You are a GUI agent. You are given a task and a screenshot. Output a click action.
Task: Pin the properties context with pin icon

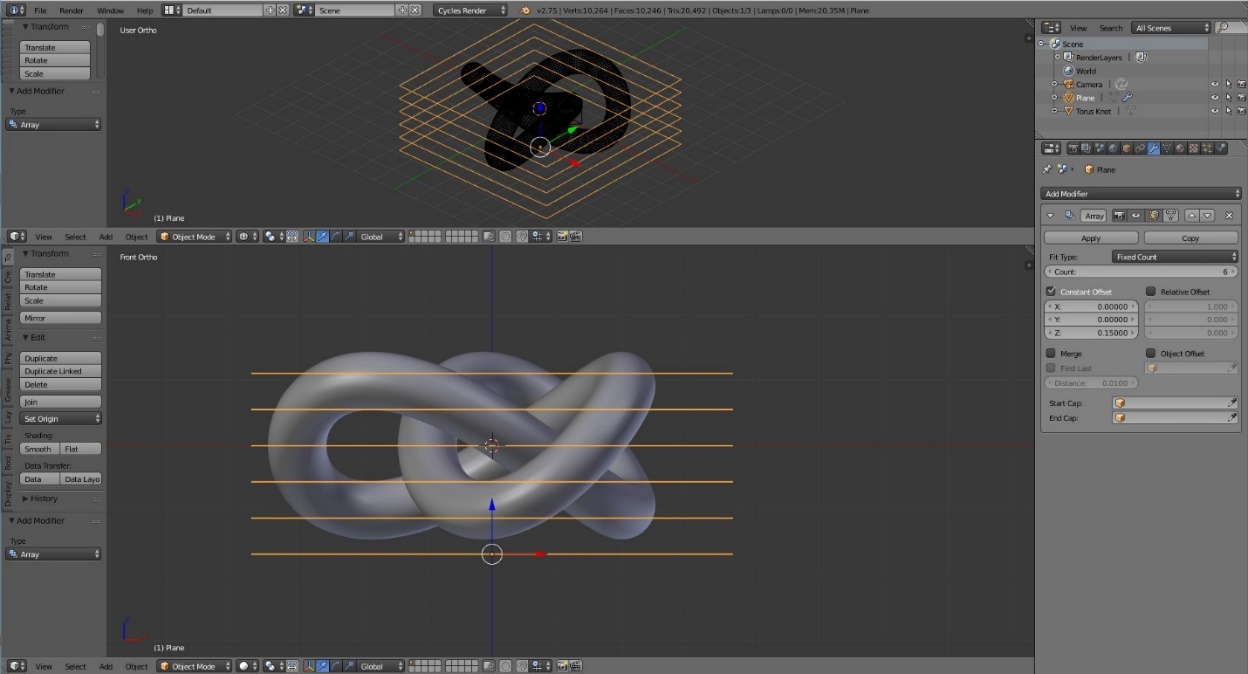click(x=1047, y=170)
